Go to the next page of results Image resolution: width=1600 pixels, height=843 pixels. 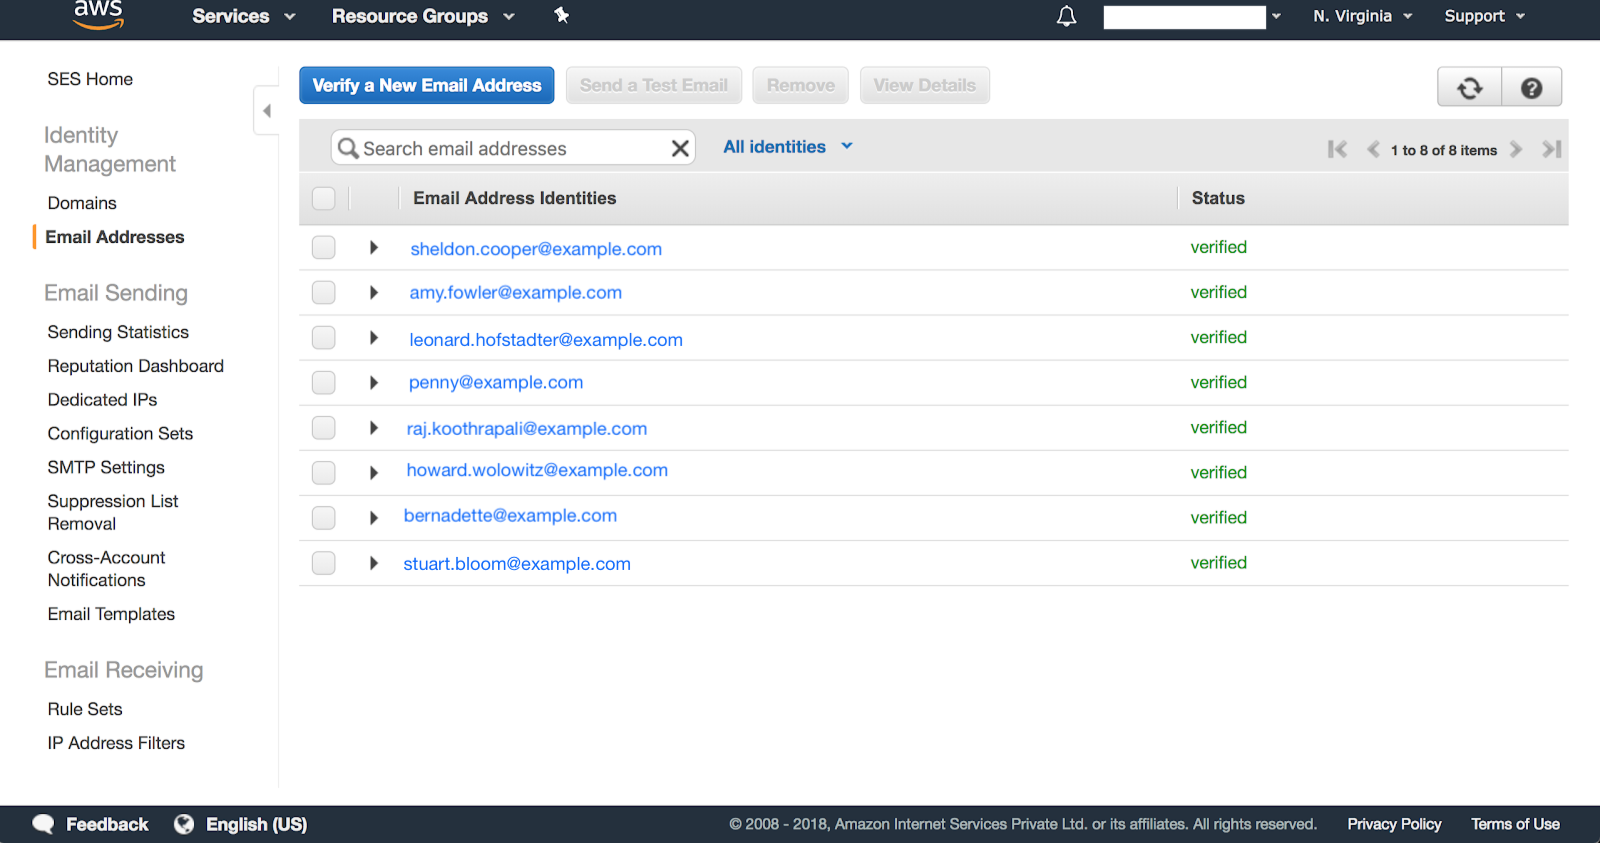click(1516, 149)
